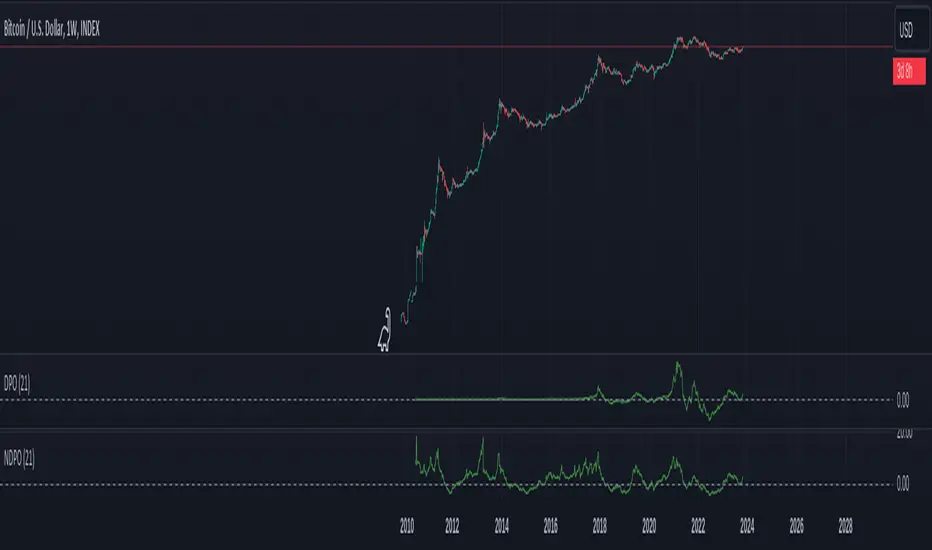932x550 pixels.
Task: Click the Bitcoin / U.S. Dollar symbol title
Action: click(52, 29)
